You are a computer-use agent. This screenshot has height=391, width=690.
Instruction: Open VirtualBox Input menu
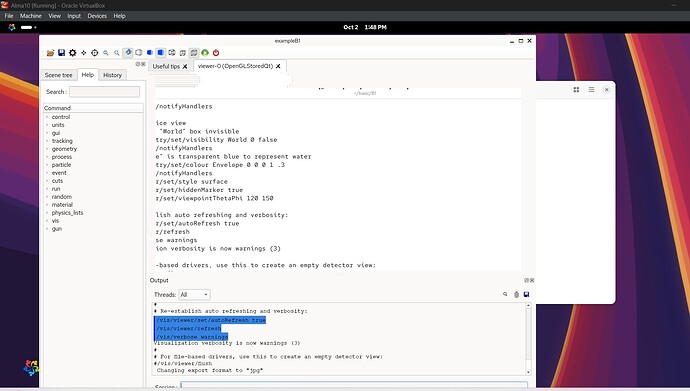pos(74,16)
